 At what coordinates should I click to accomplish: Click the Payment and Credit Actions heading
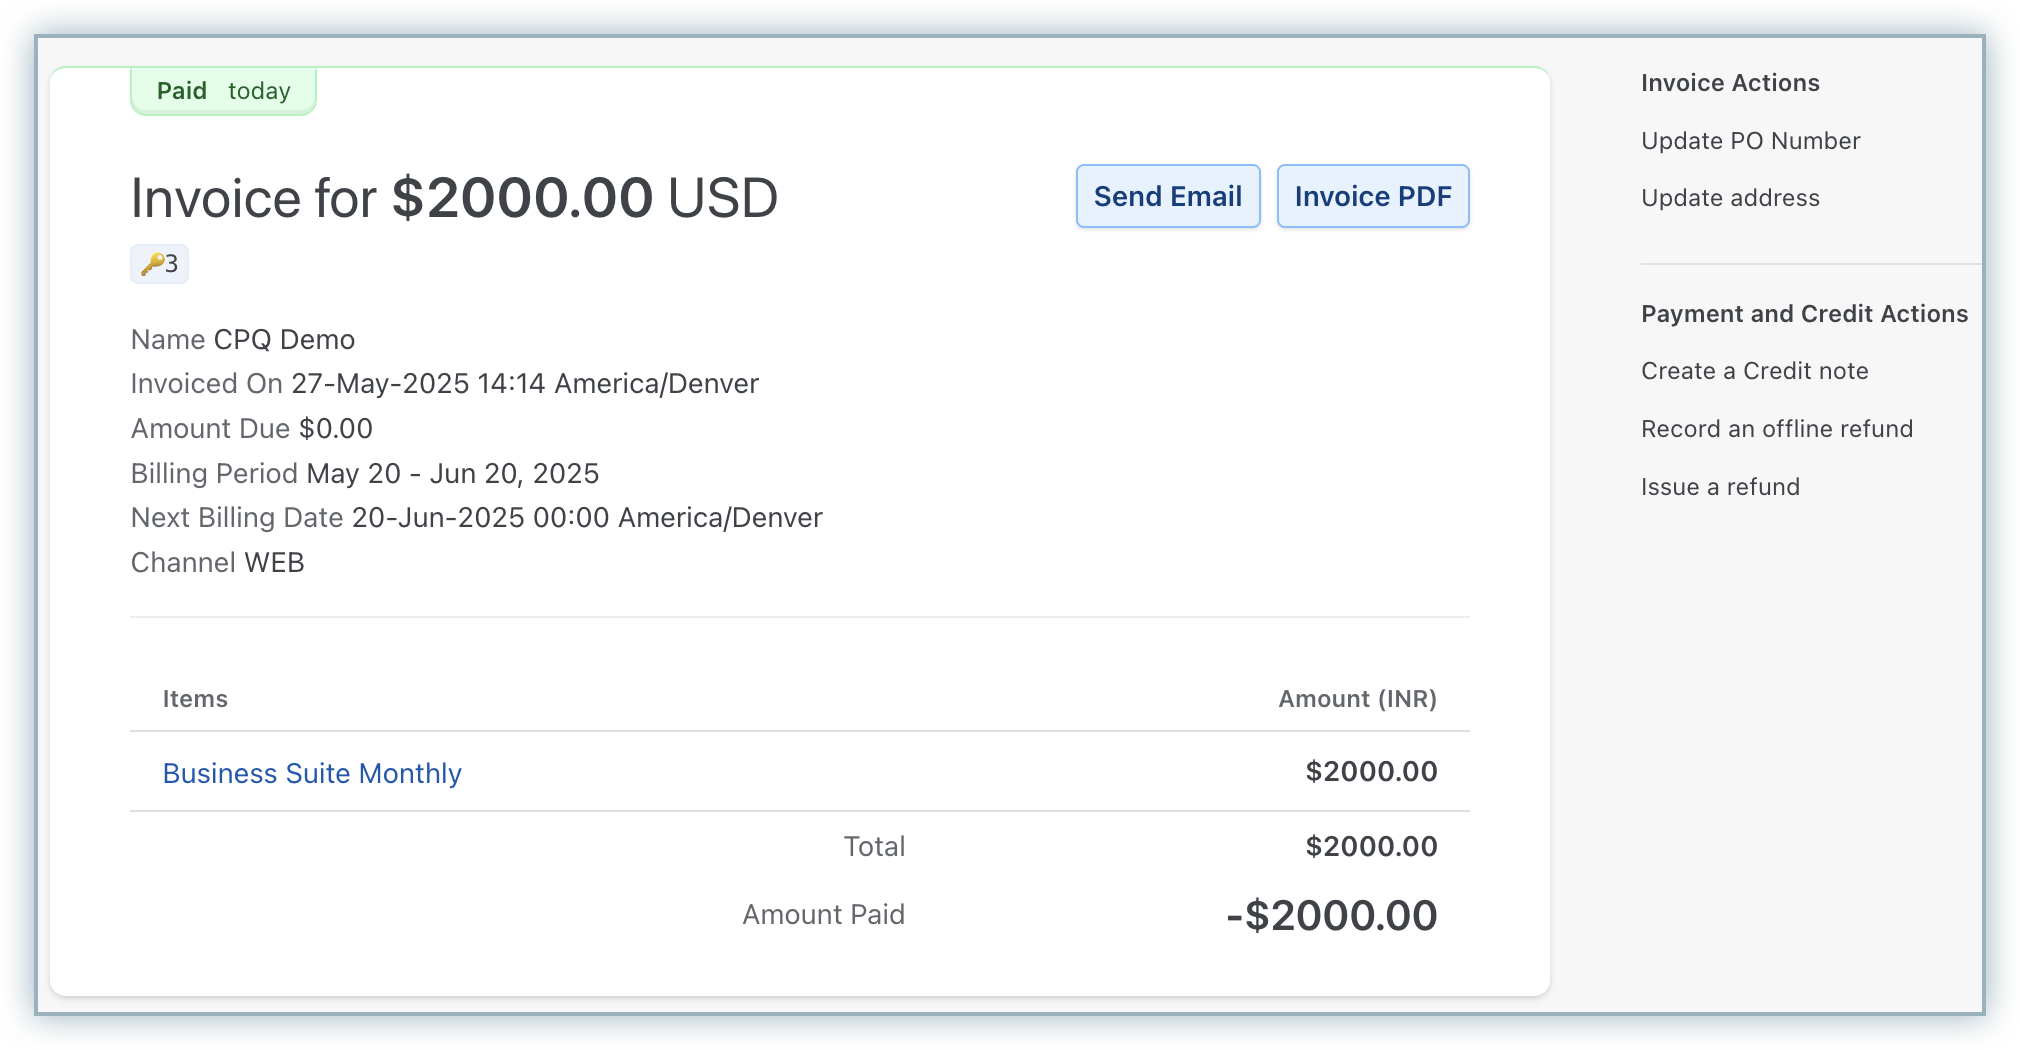[x=1804, y=314]
